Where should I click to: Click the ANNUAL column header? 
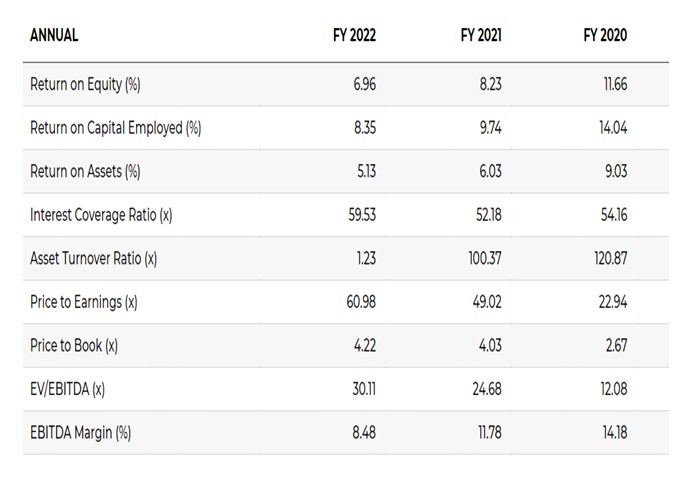point(54,36)
